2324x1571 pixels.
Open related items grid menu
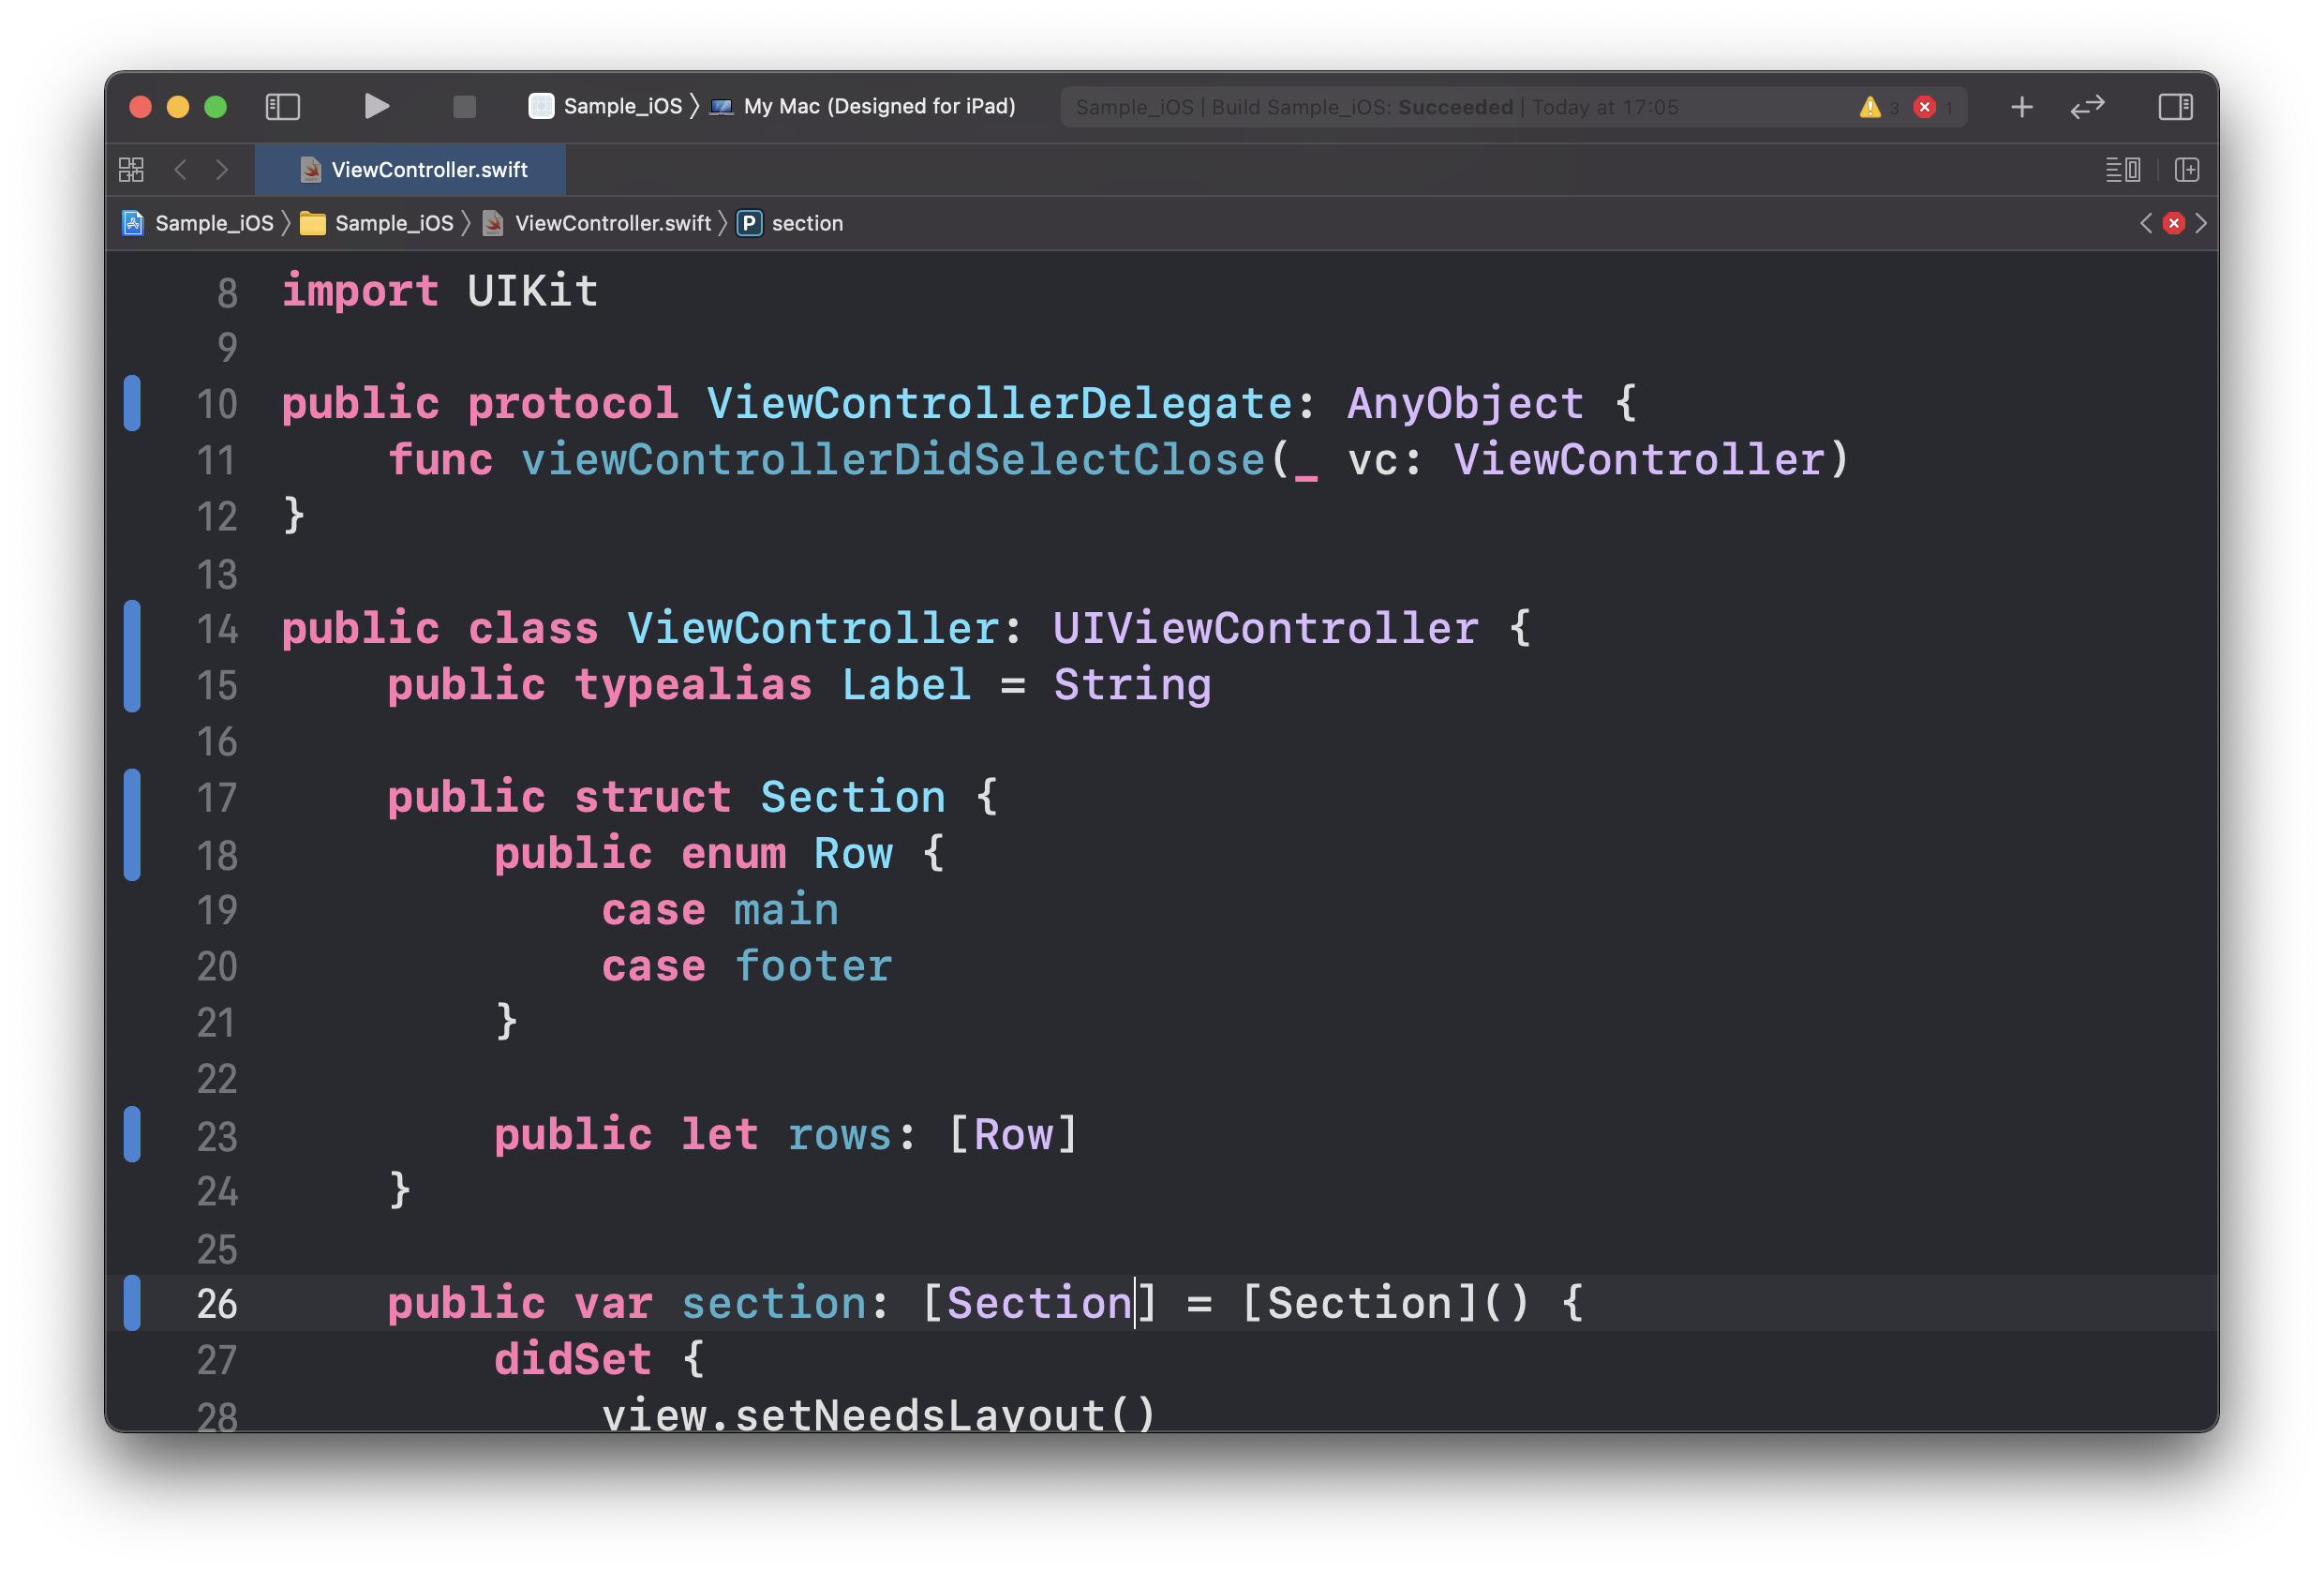coord(131,170)
